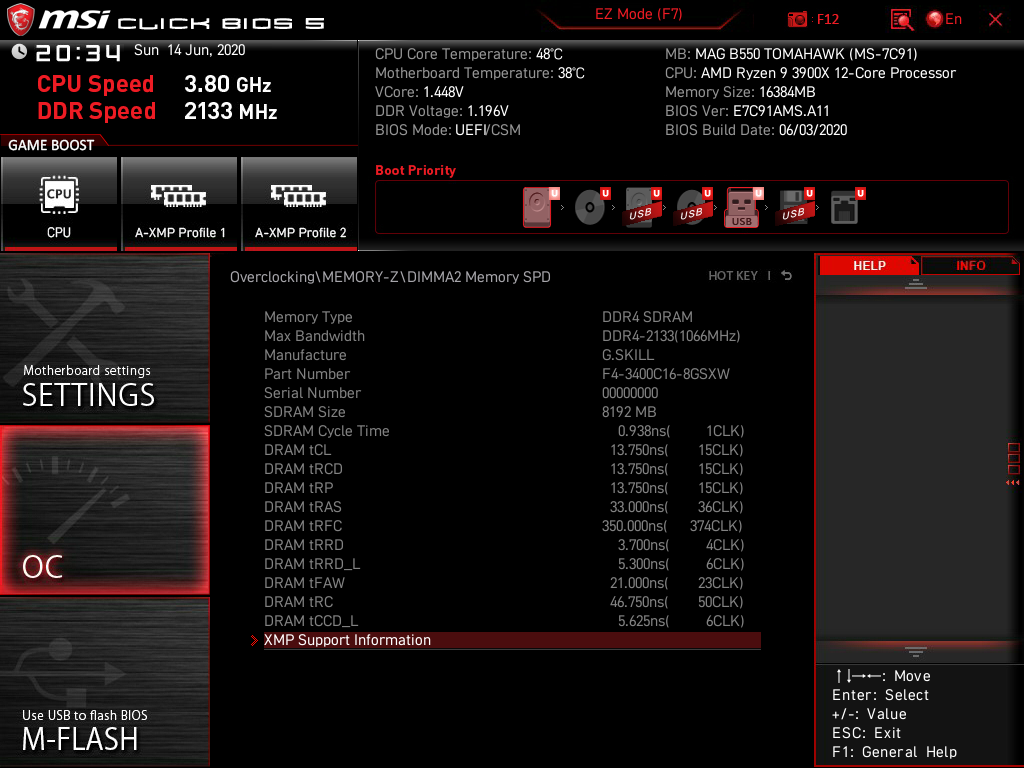Click the DRAM tRRD 3.700ns row

tap(512, 544)
